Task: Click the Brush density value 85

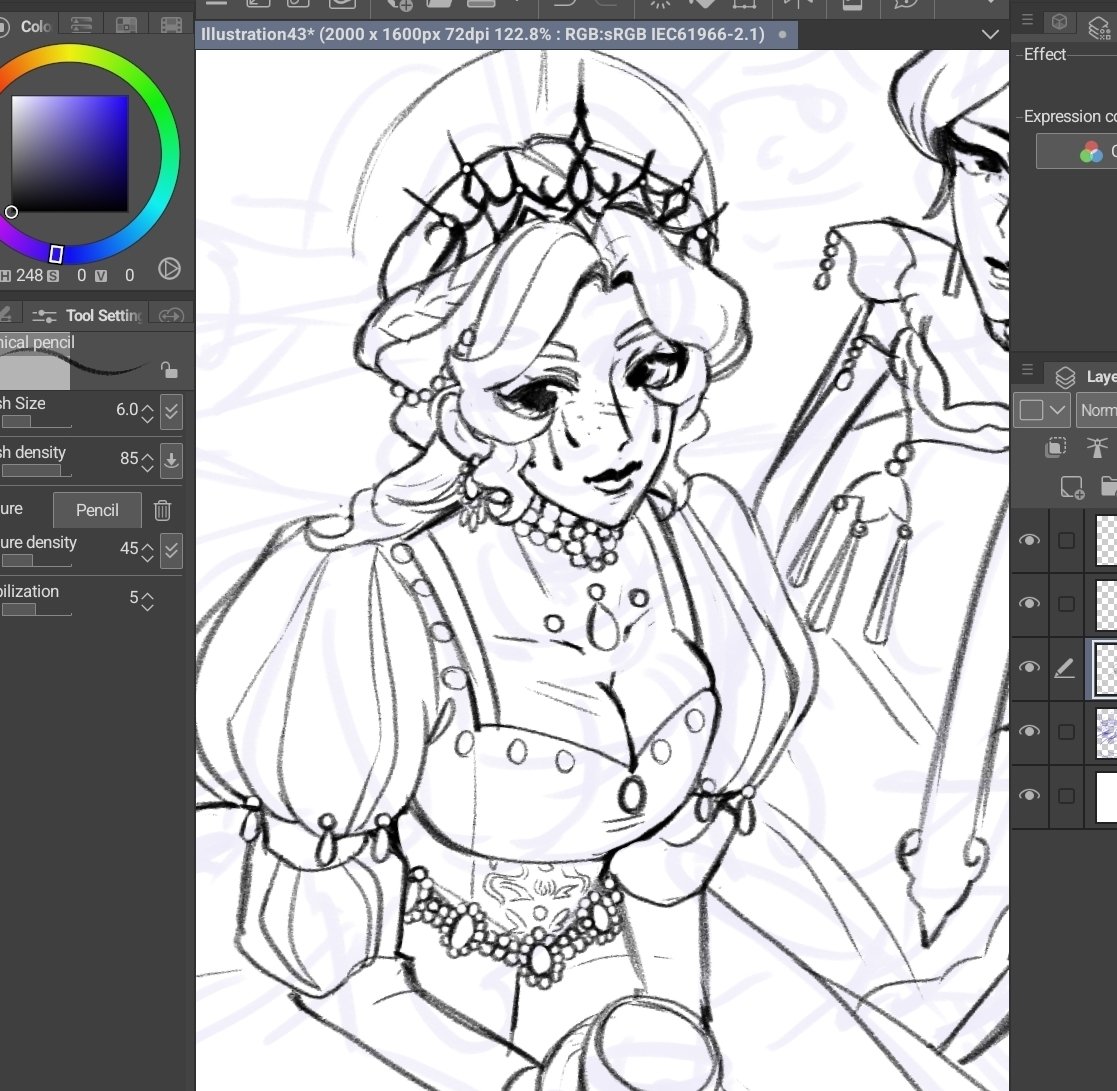Action: (x=129, y=459)
